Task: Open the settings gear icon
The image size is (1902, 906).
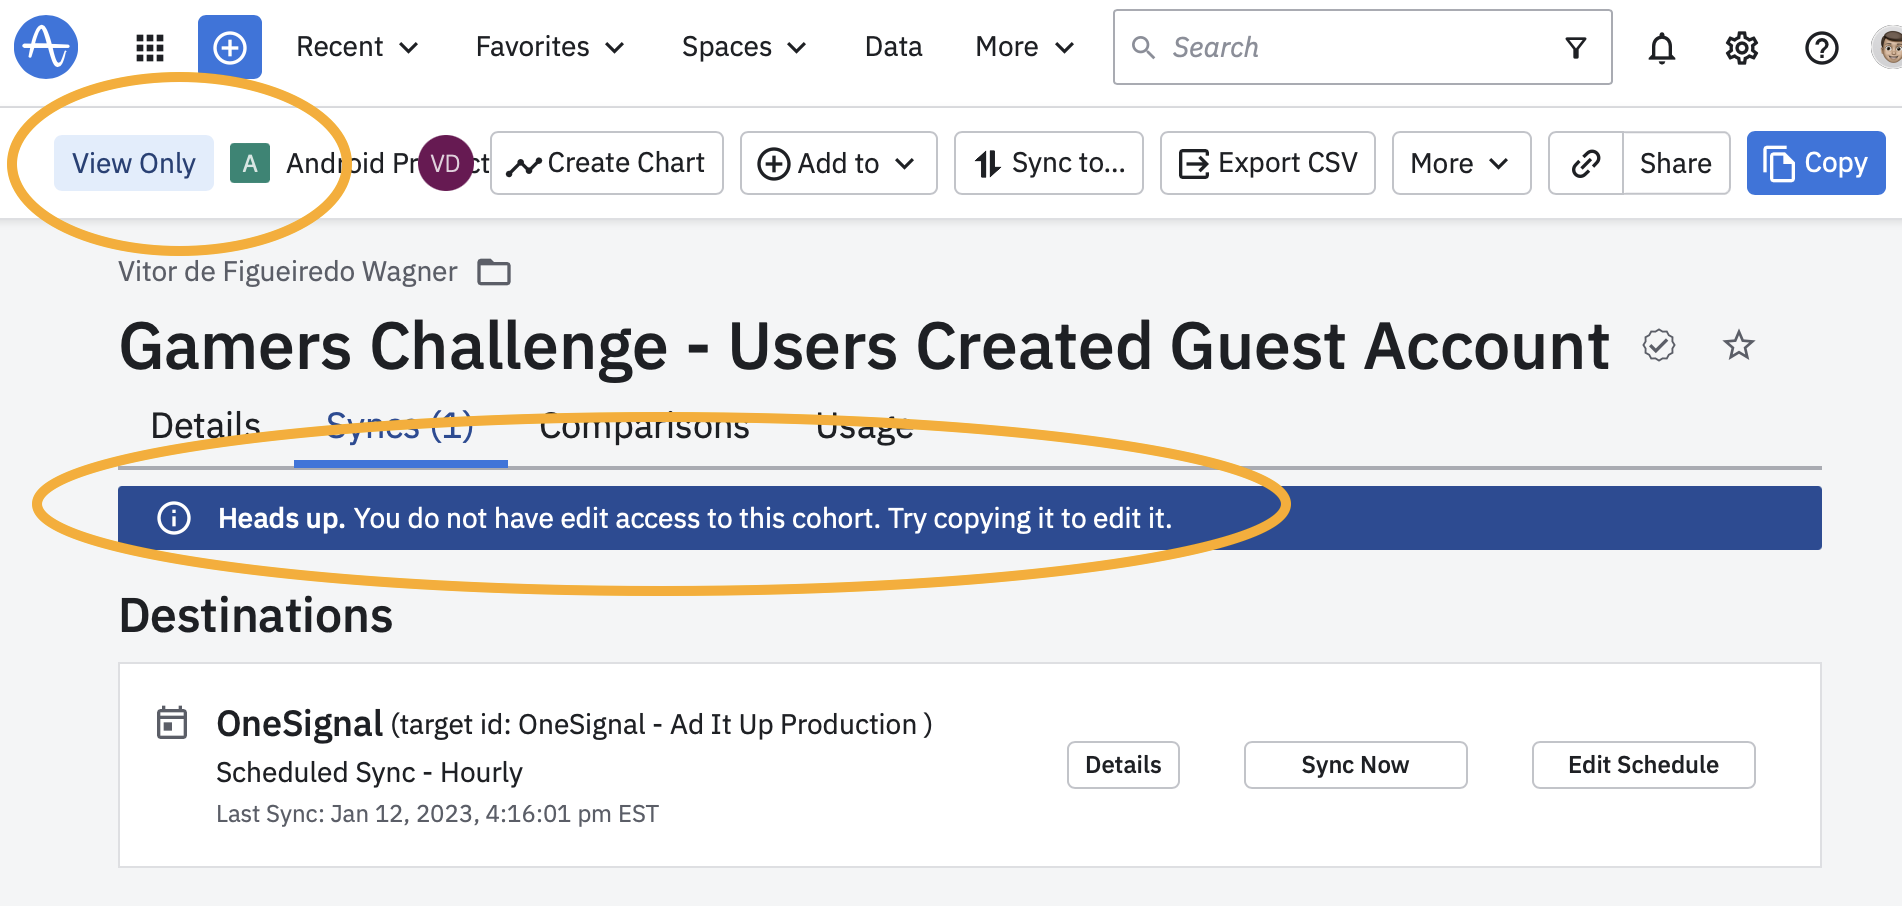Action: 1741,47
